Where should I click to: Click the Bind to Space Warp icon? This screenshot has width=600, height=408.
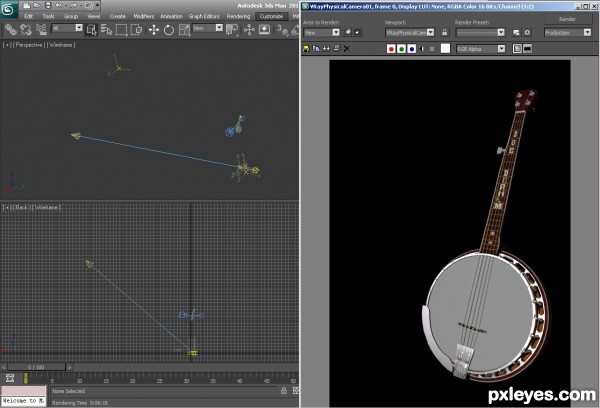click(x=41, y=29)
